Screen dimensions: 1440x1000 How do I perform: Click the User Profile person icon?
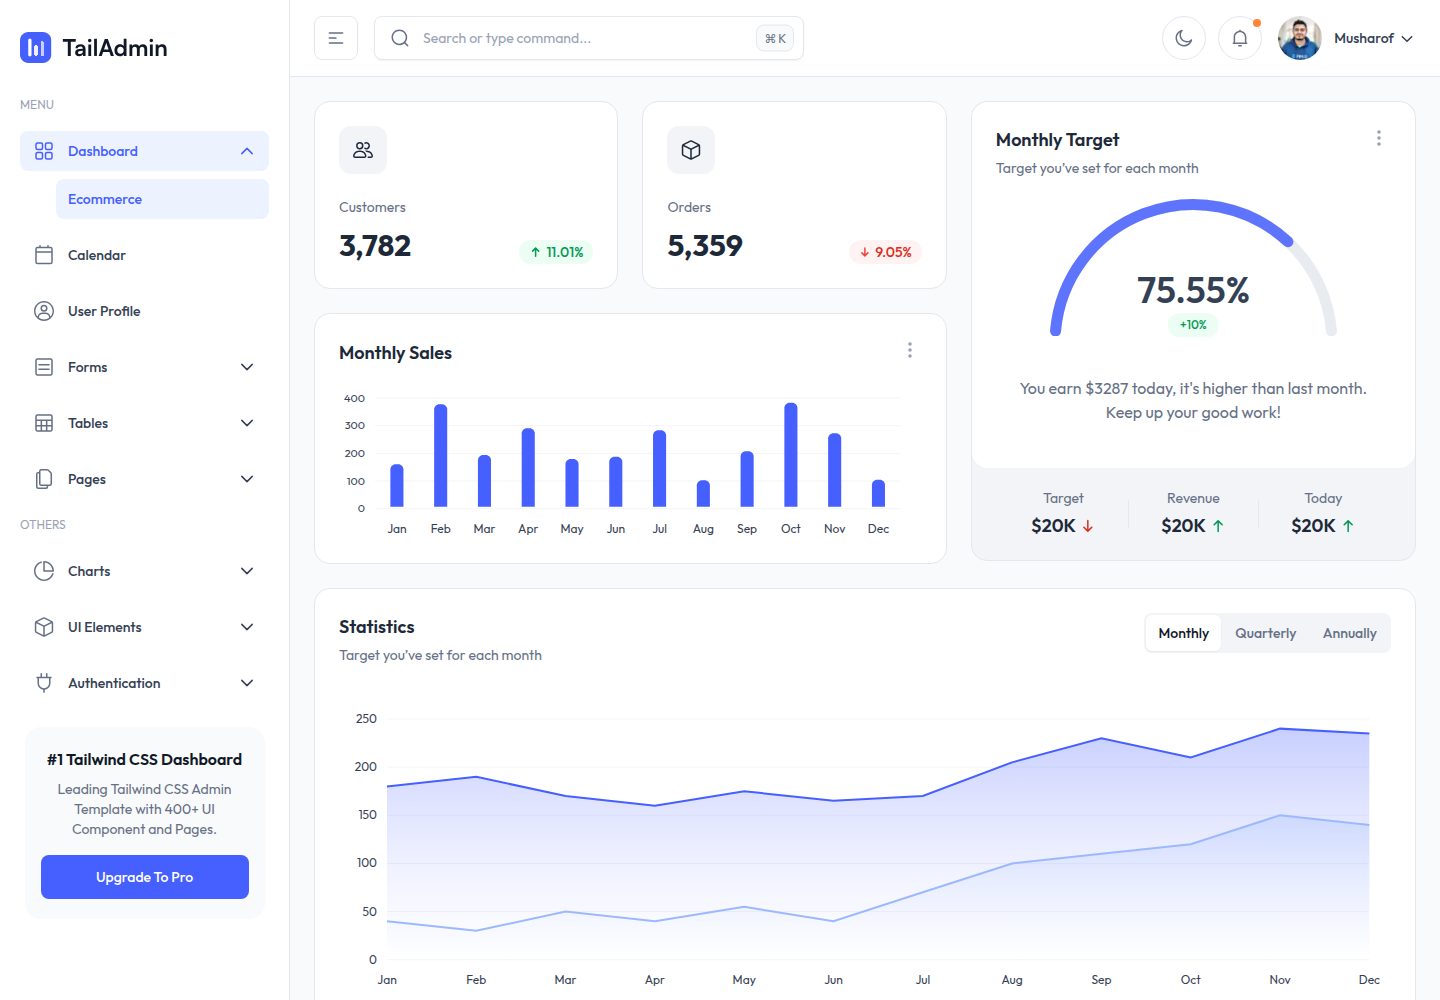pos(44,311)
